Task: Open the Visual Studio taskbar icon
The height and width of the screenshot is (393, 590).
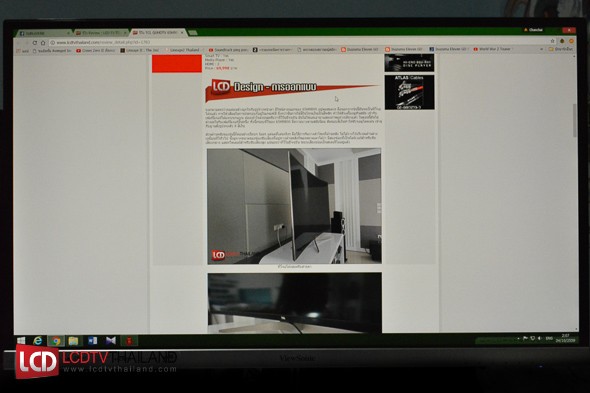Action: tap(111, 341)
